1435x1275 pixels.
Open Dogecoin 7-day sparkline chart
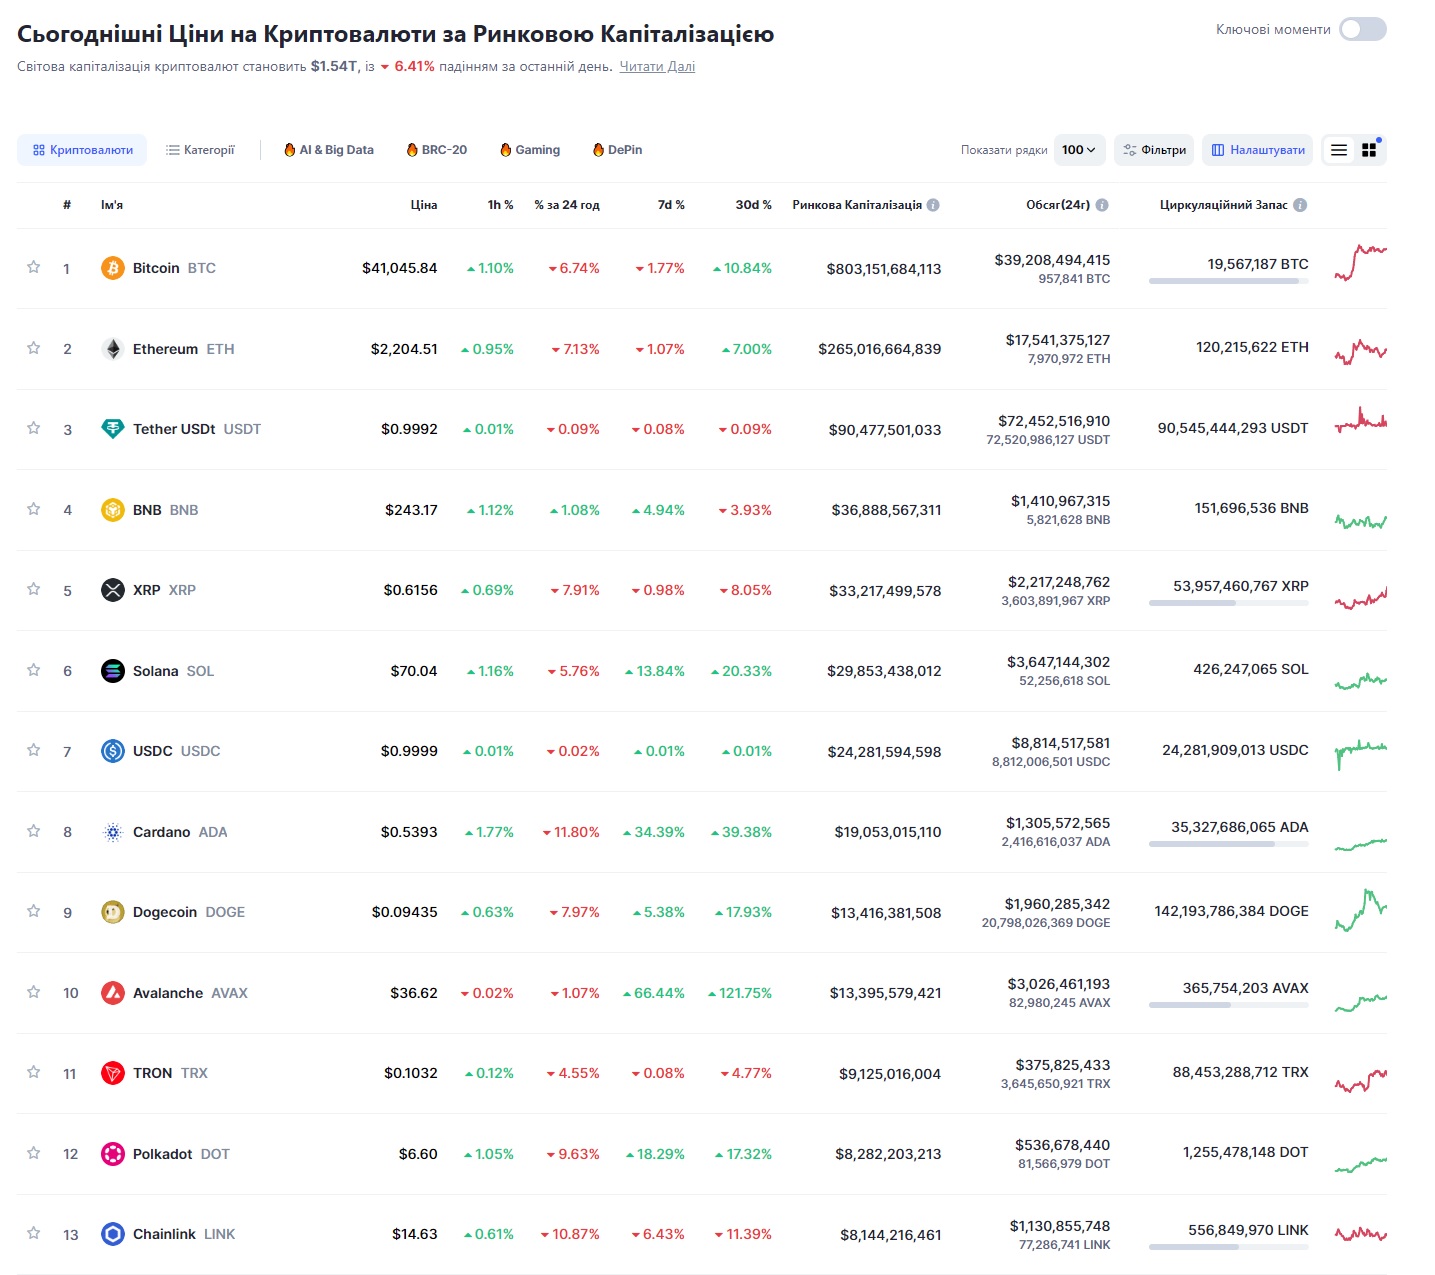pyautogui.click(x=1361, y=910)
